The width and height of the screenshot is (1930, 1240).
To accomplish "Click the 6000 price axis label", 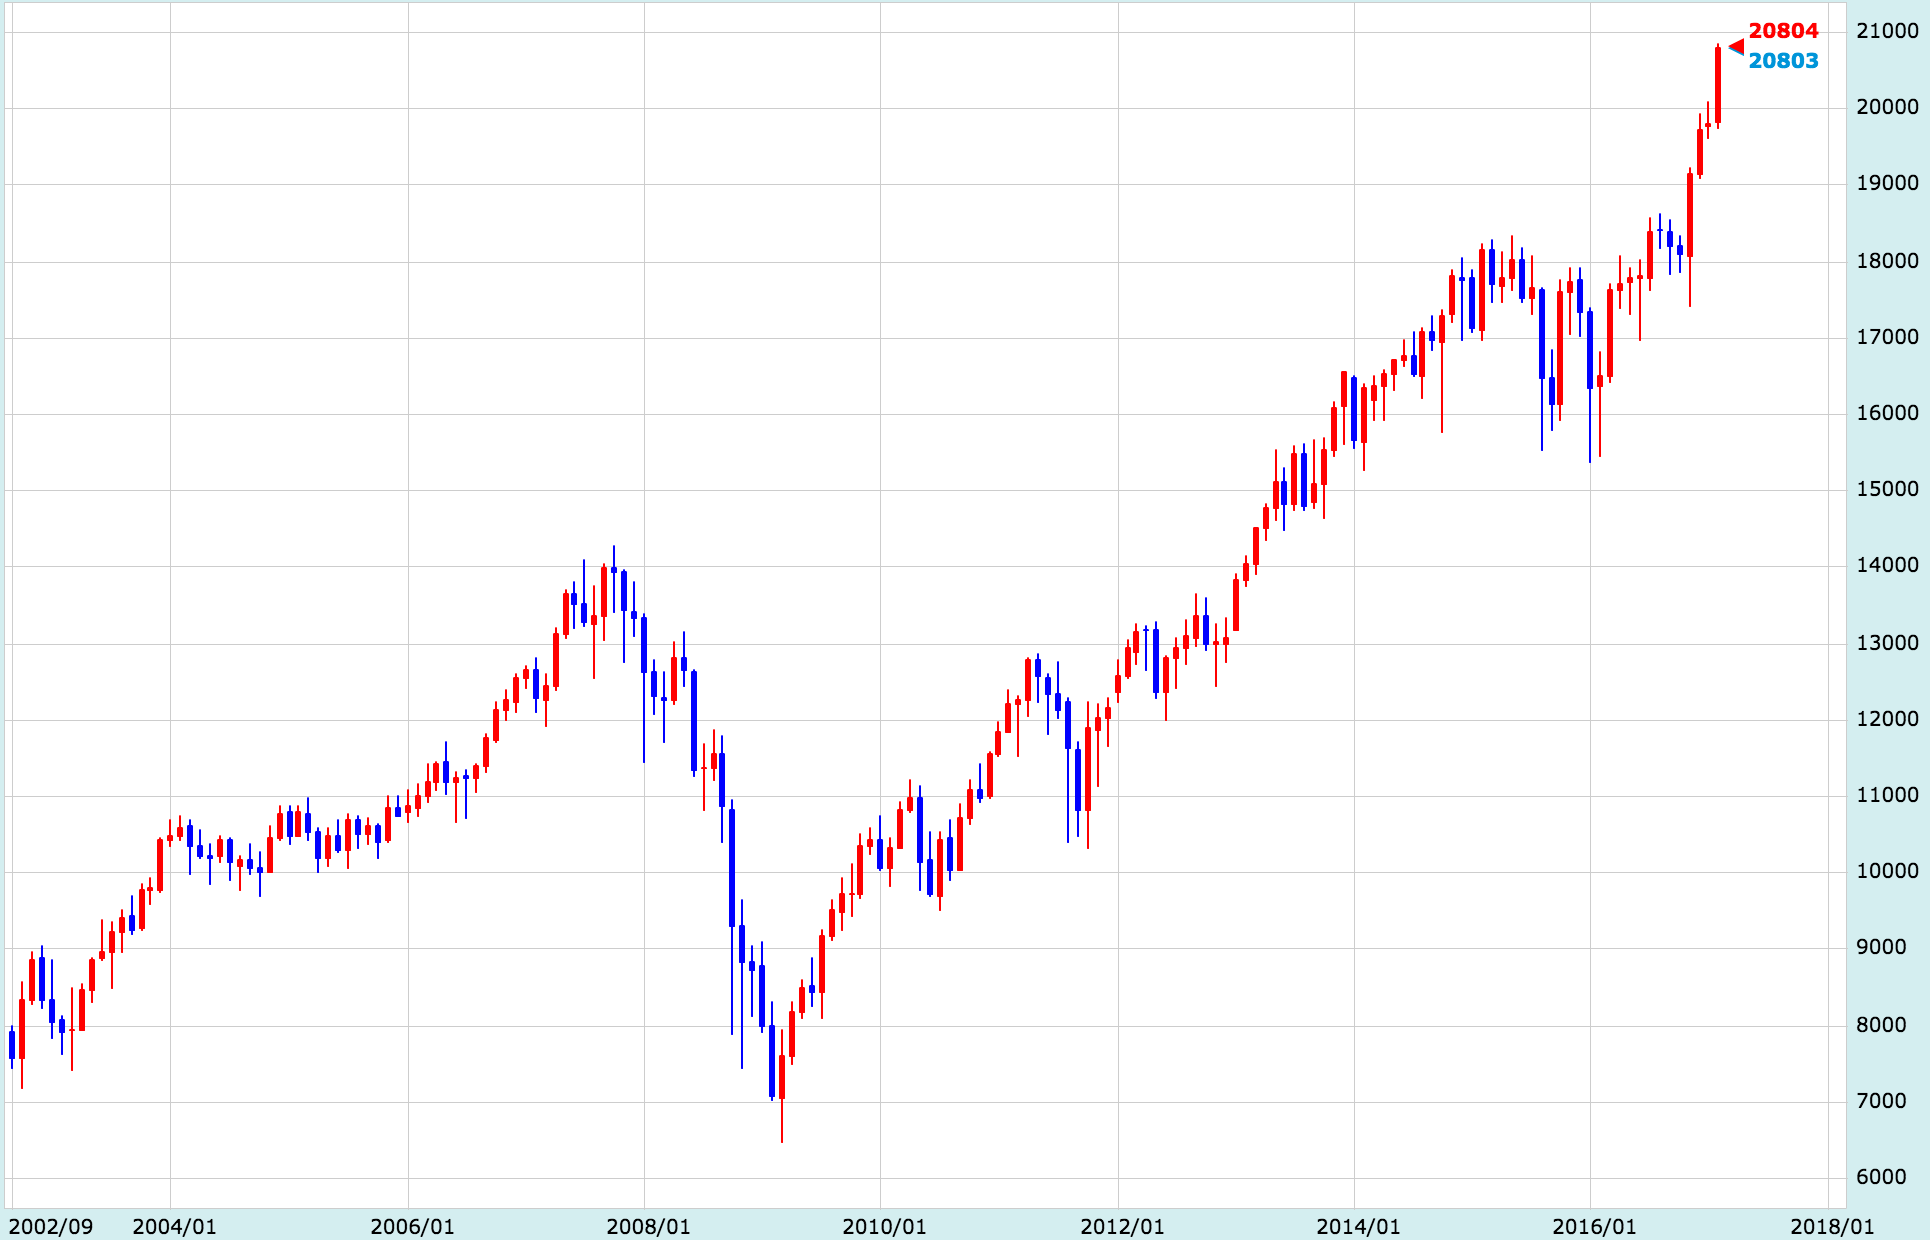I will (1881, 1177).
